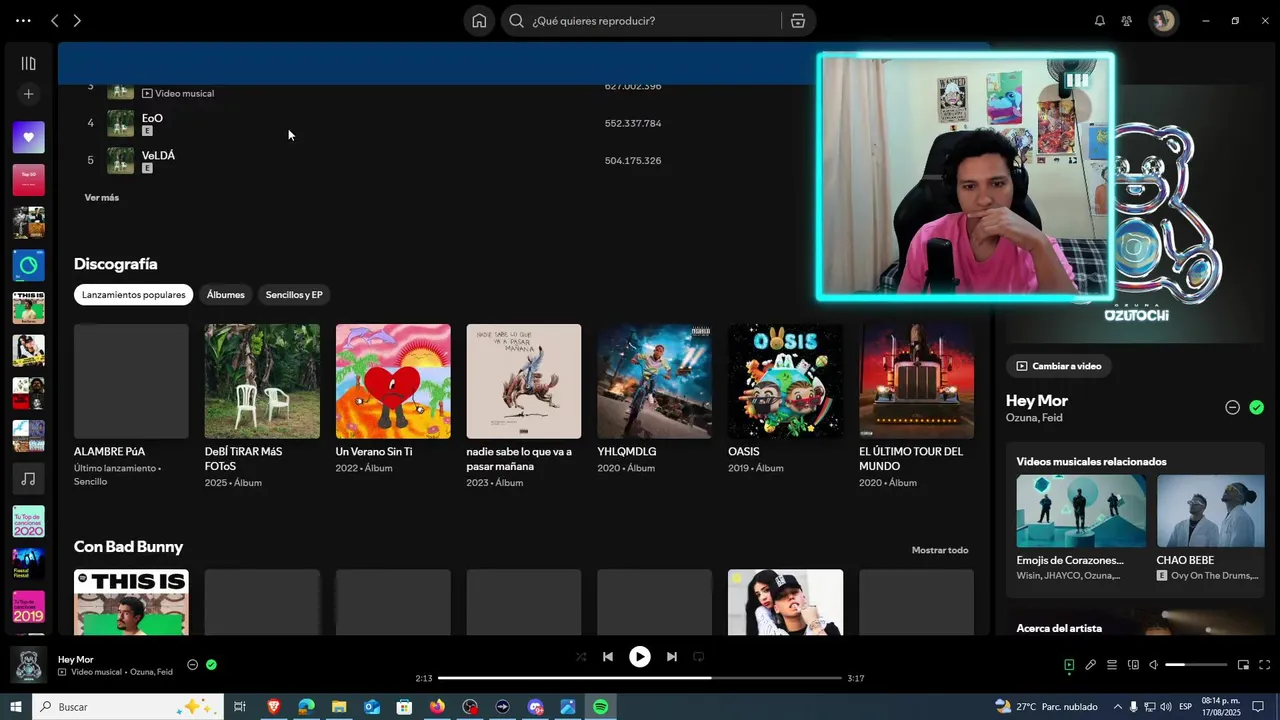Click 'Cambiar a video' button
This screenshot has width=1280, height=720.
pos(1058,366)
